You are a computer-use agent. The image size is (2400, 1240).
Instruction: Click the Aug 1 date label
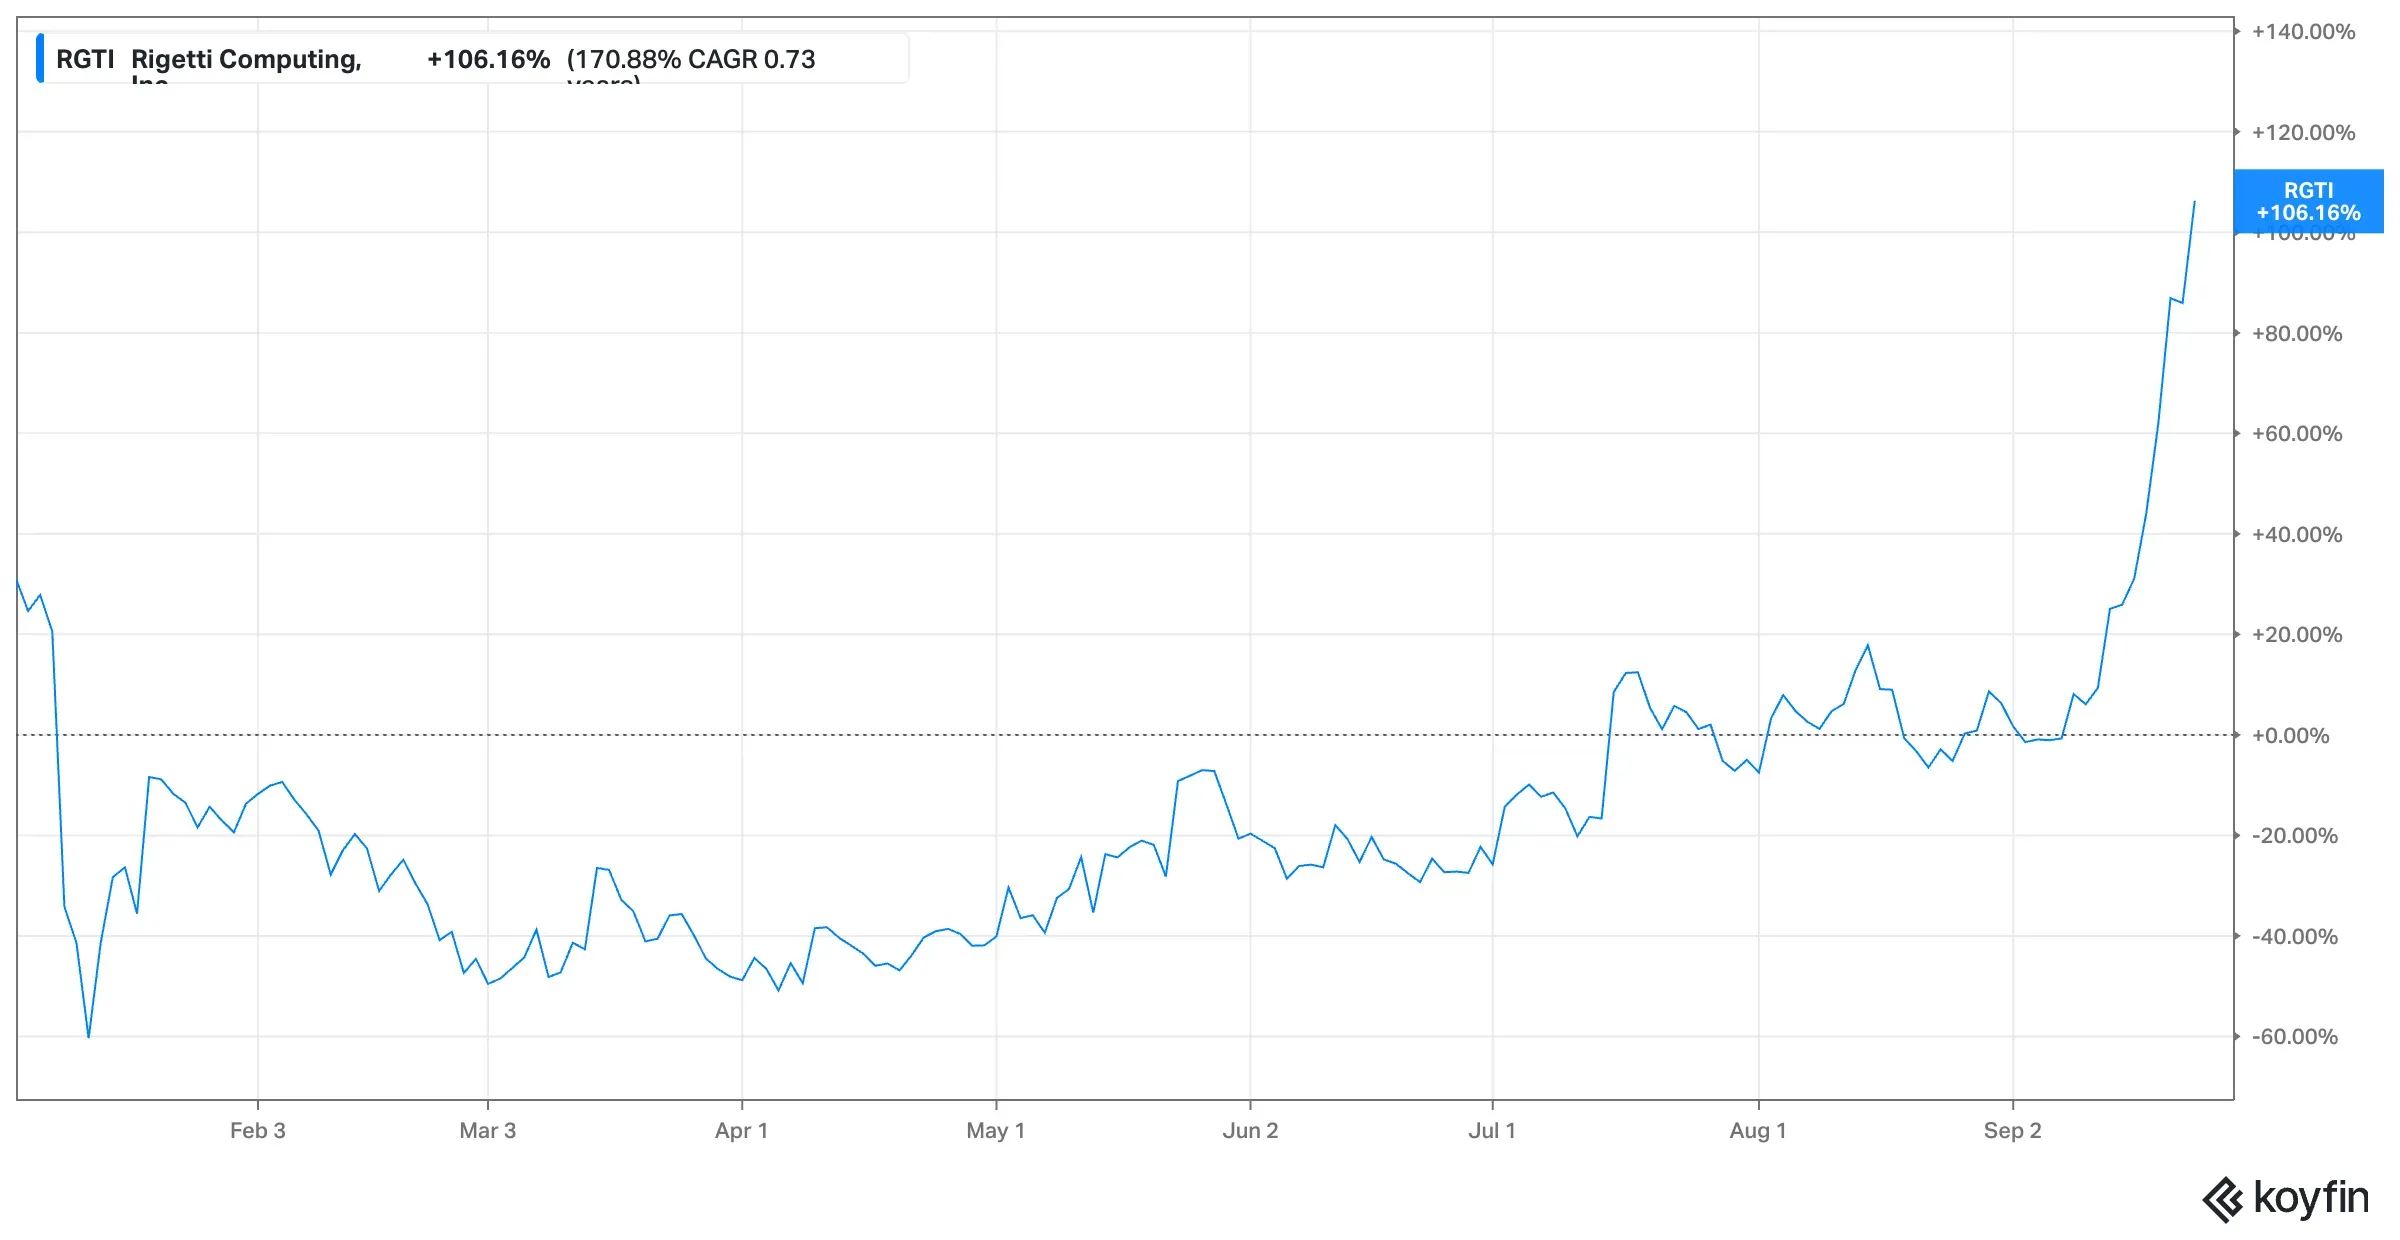pyautogui.click(x=1758, y=1131)
